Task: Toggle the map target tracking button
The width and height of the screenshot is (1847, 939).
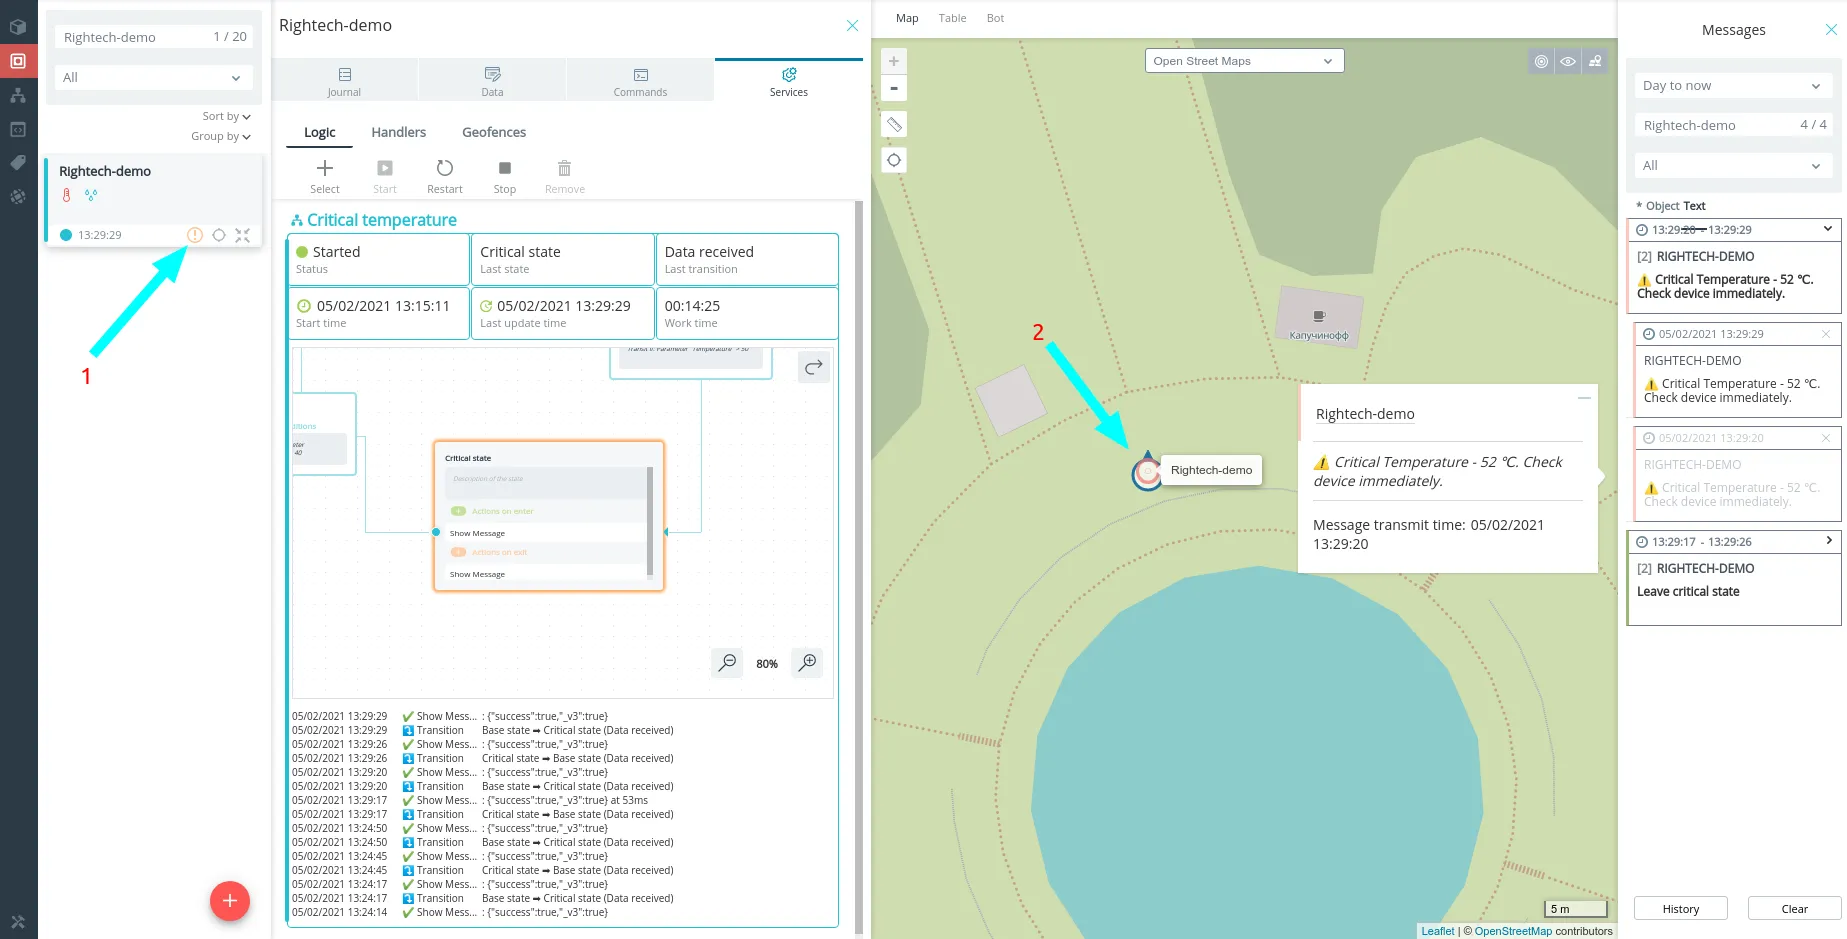Action: (x=1541, y=62)
